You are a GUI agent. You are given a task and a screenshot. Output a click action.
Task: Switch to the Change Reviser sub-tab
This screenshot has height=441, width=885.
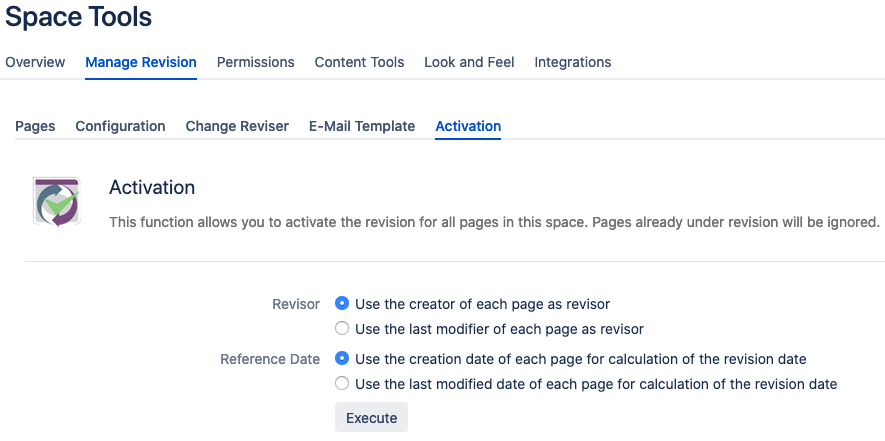237,126
